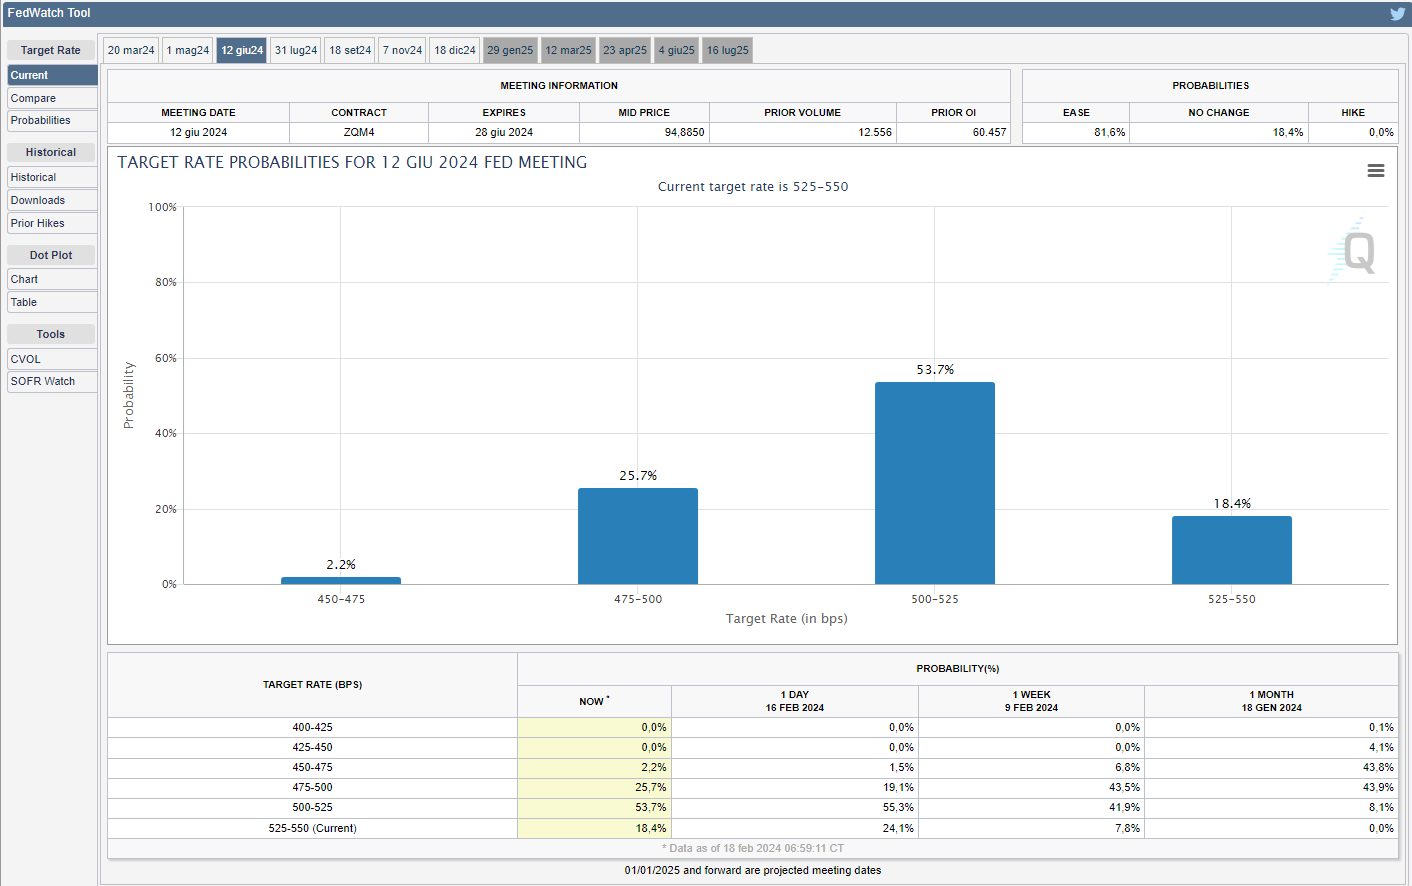Select the 20 mar24 meeting tab
1412x886 pixels.
tap(131, 50)
